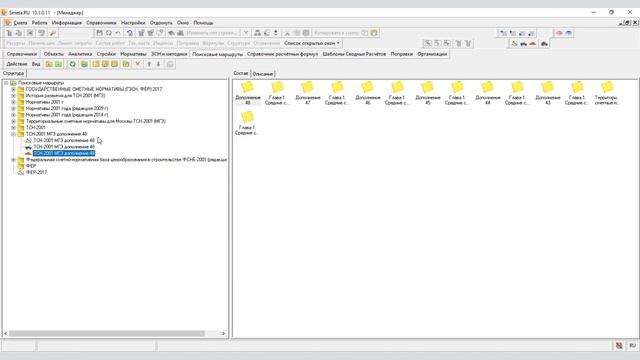
Task: Open the Территор... сметные н... folder thumbnail
Action: click(607, 93)
